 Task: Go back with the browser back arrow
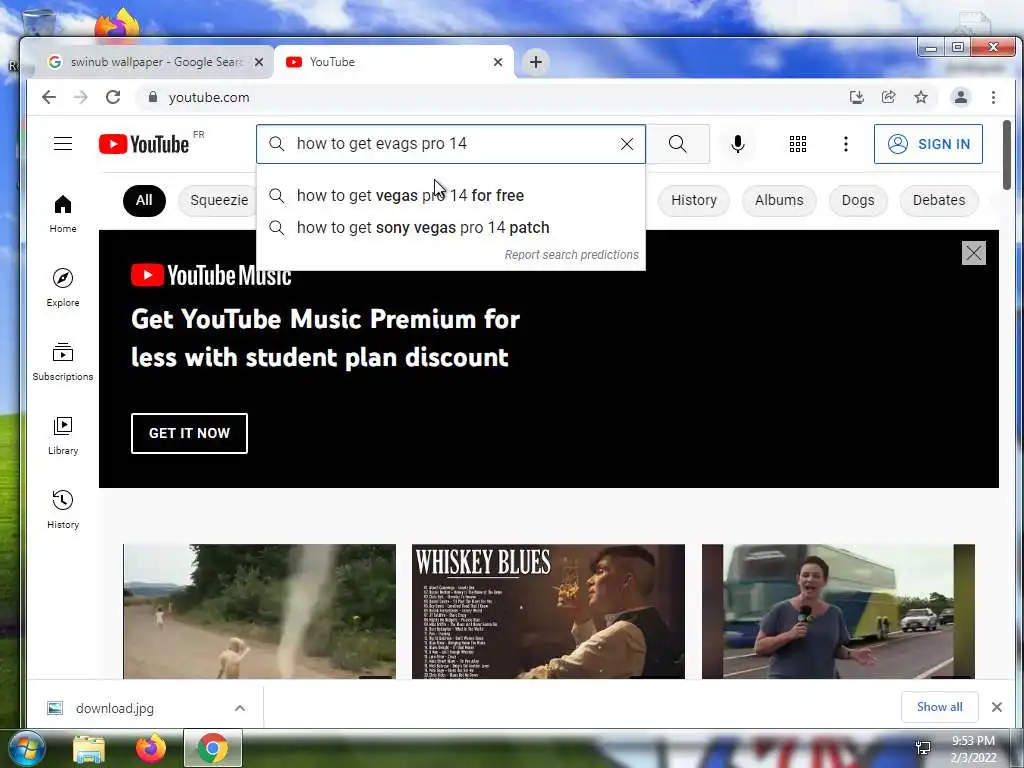49,97
